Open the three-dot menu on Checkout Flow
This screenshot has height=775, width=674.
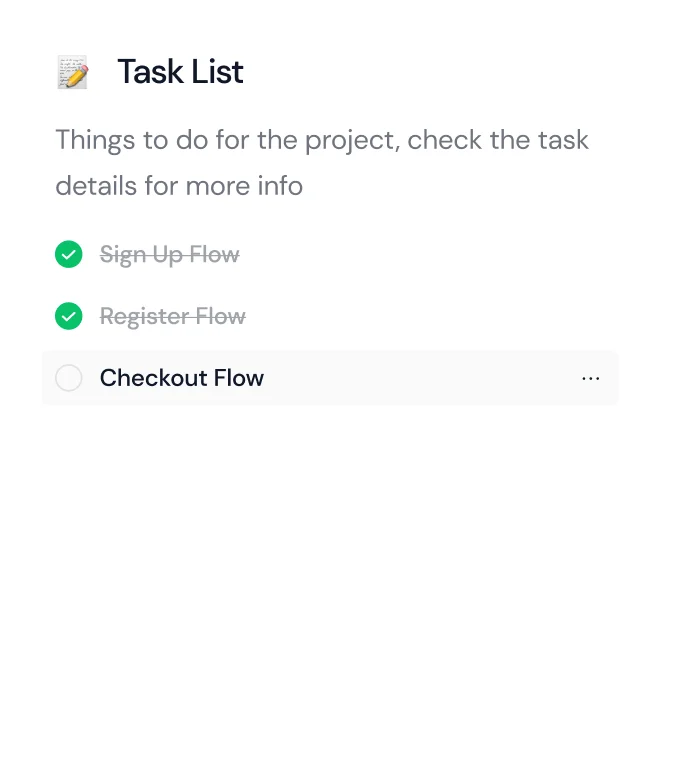point(590,379)
